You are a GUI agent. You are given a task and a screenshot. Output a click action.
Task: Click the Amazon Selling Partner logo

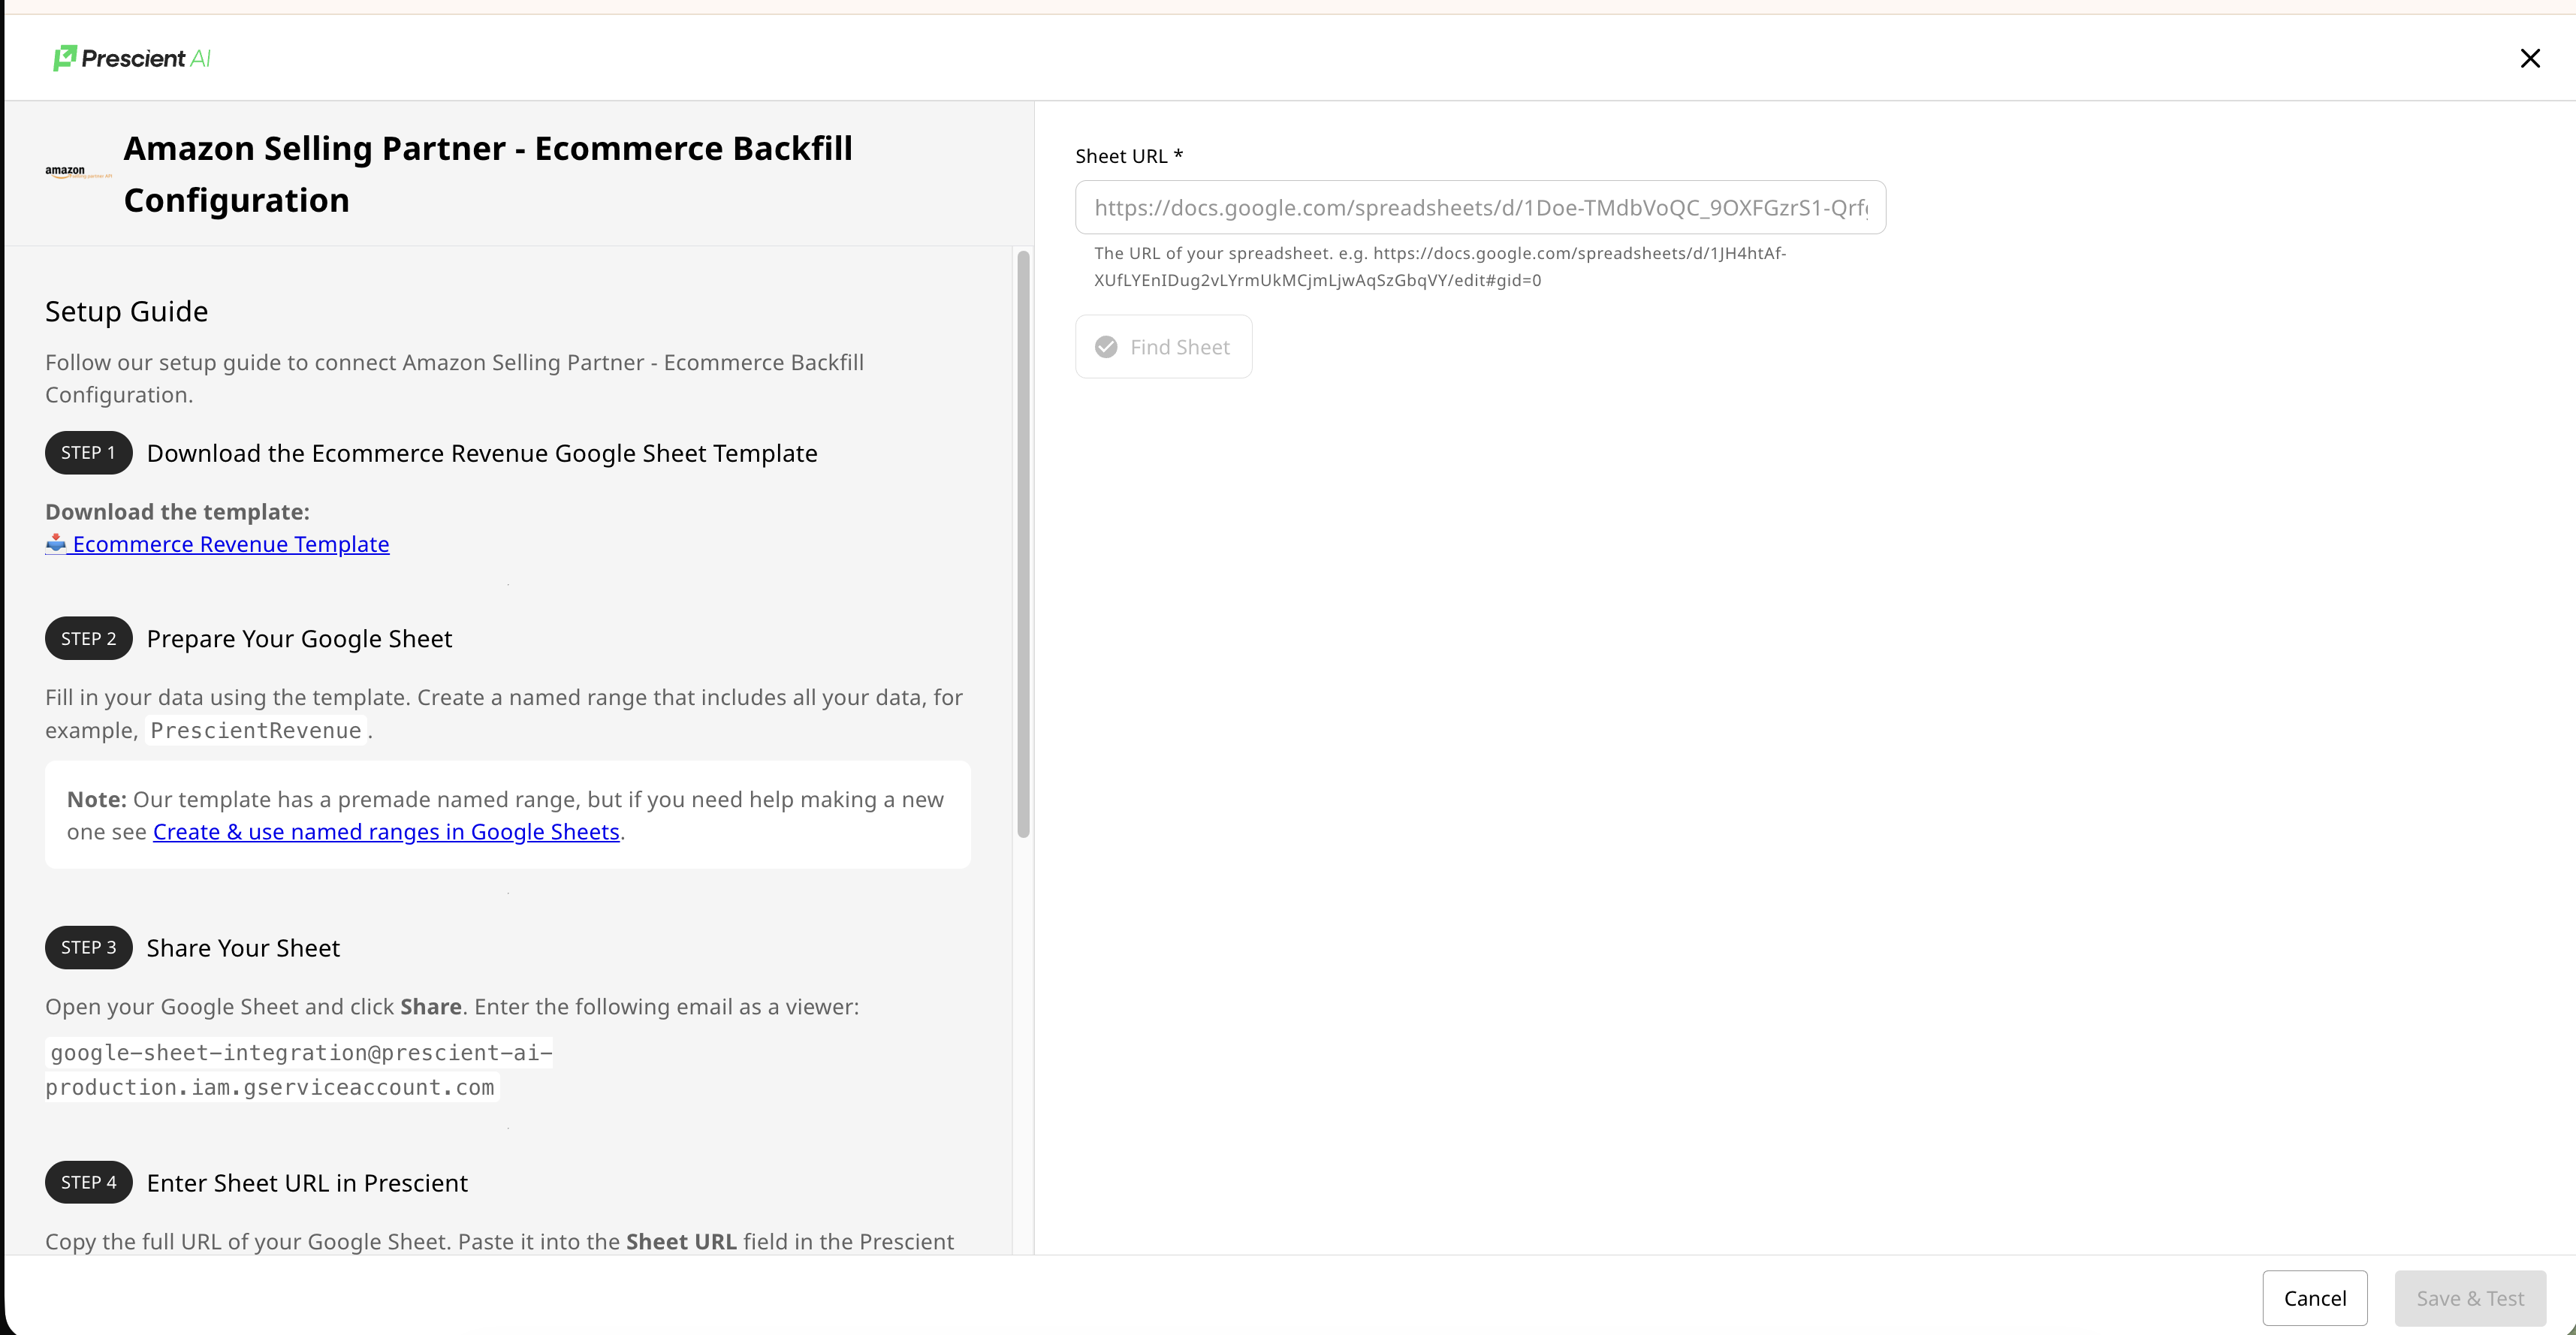[x=78, y=173]
